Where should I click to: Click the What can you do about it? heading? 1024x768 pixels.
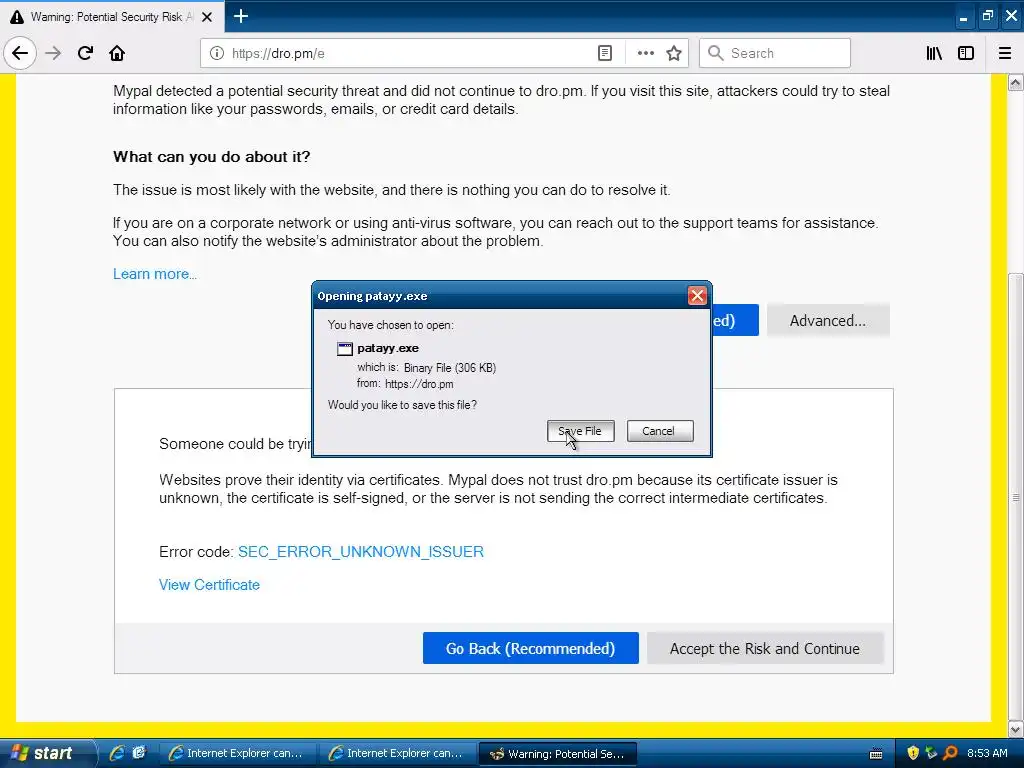[x=212, y=157]
